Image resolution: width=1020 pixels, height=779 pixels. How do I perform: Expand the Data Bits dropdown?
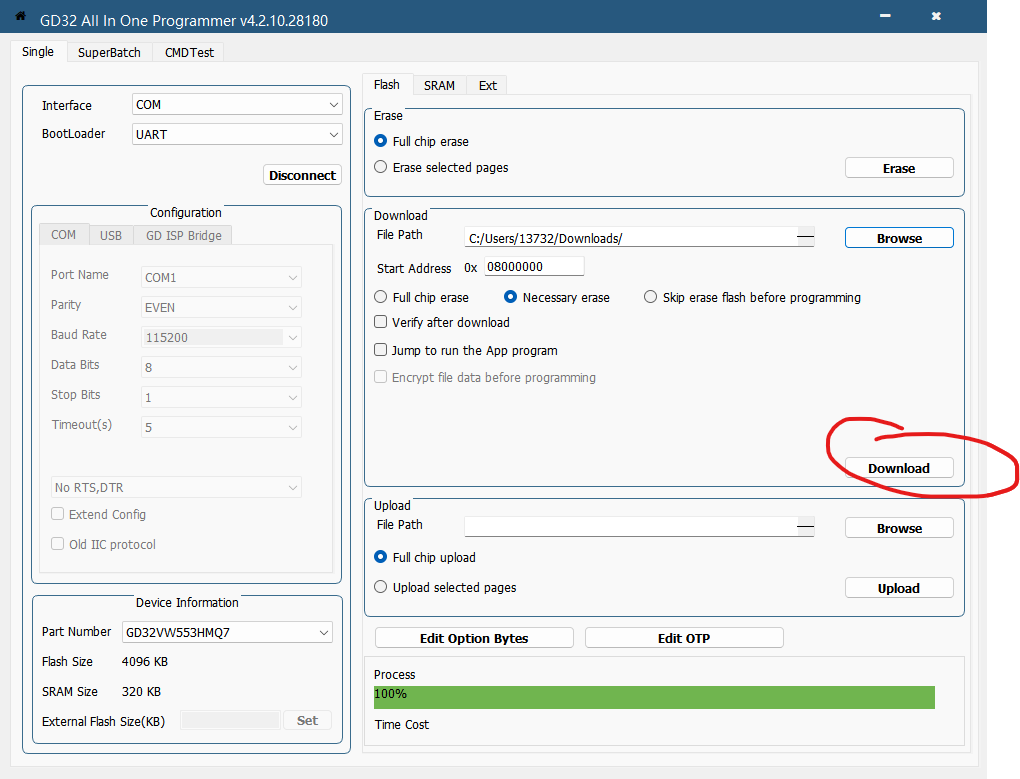221,367
